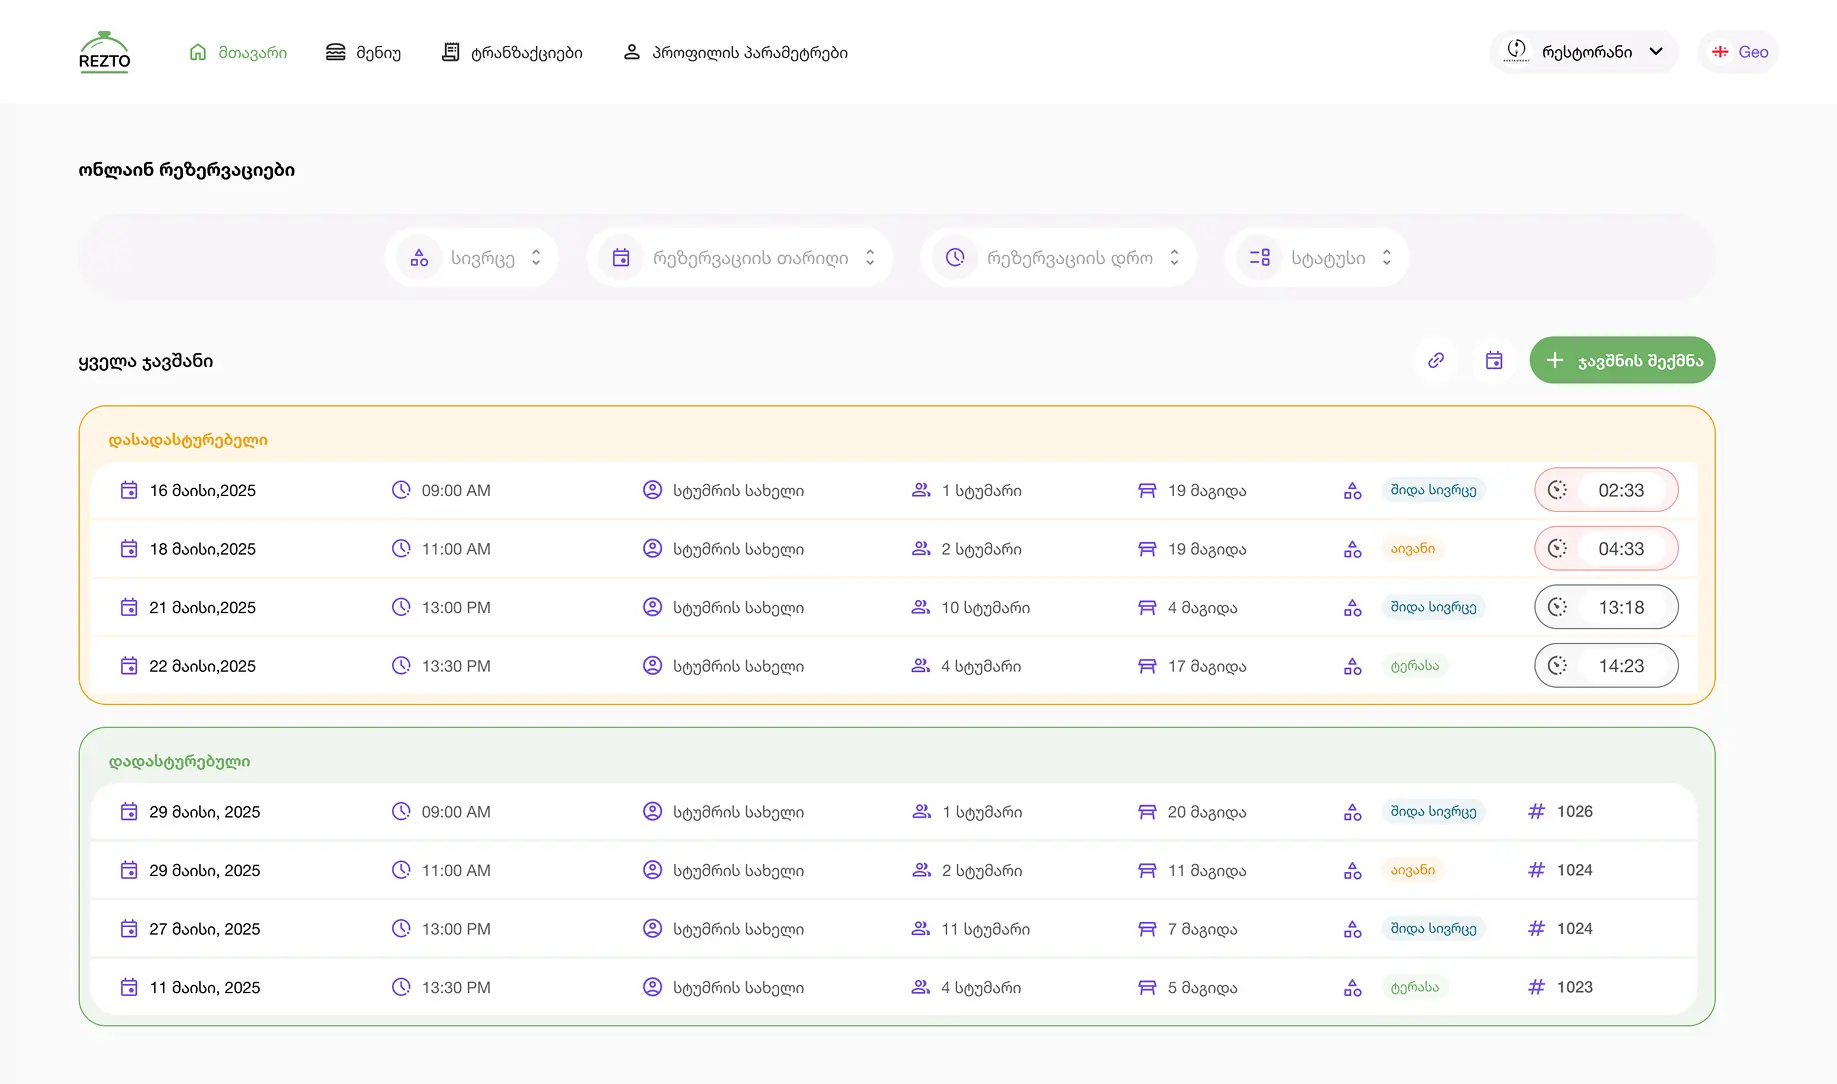Click calendar icon for 16 მაისი,2025 row

(x=129, y=490)
